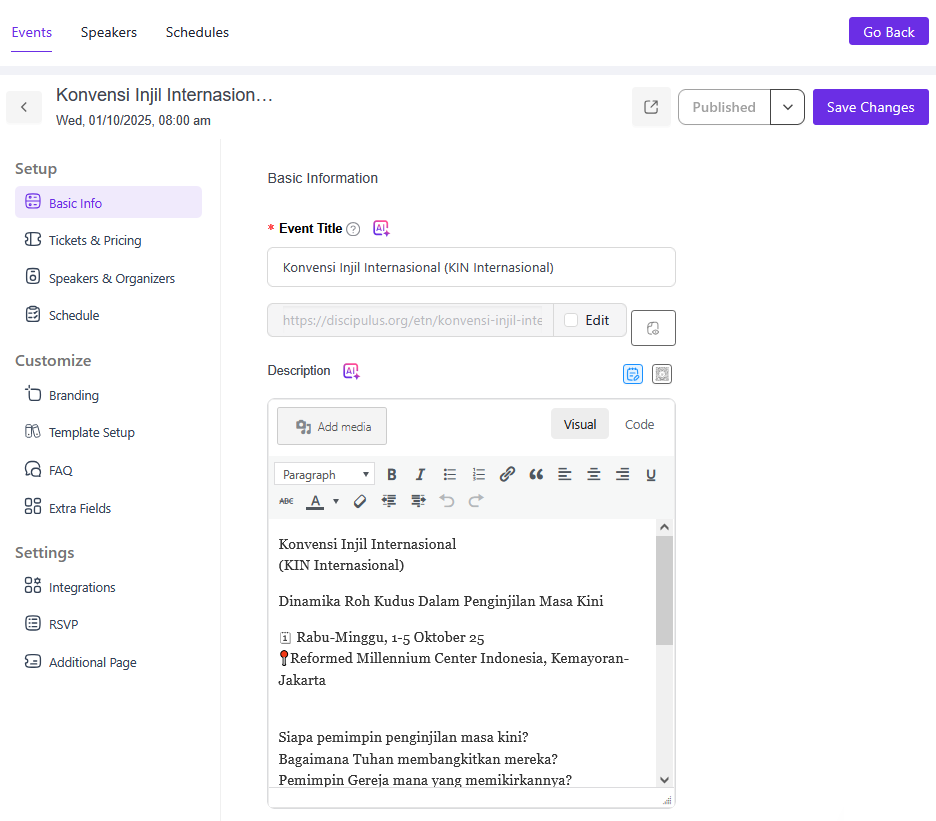The width and height of the screenshot is (936, 821).
Task: Insert a numbered list
Action: pos(479,475)
